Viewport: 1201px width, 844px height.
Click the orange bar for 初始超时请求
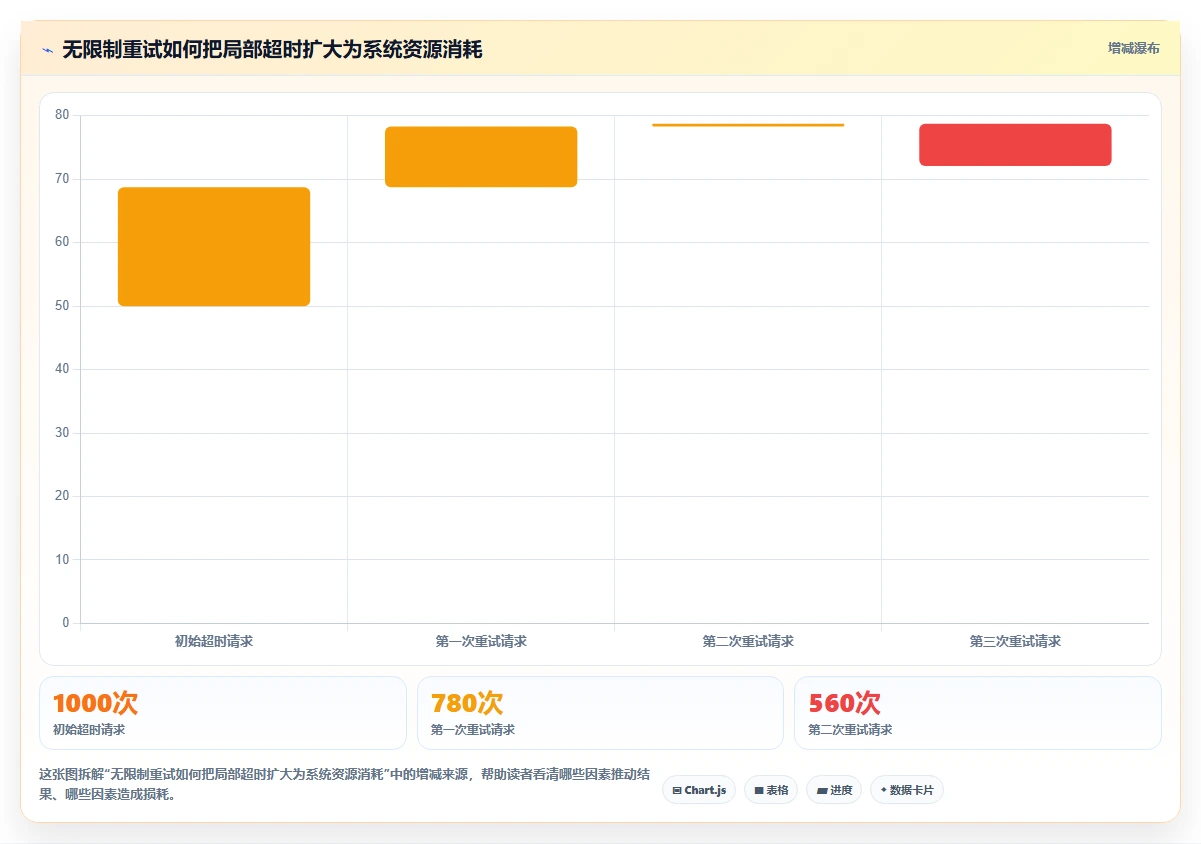(214, 247)
